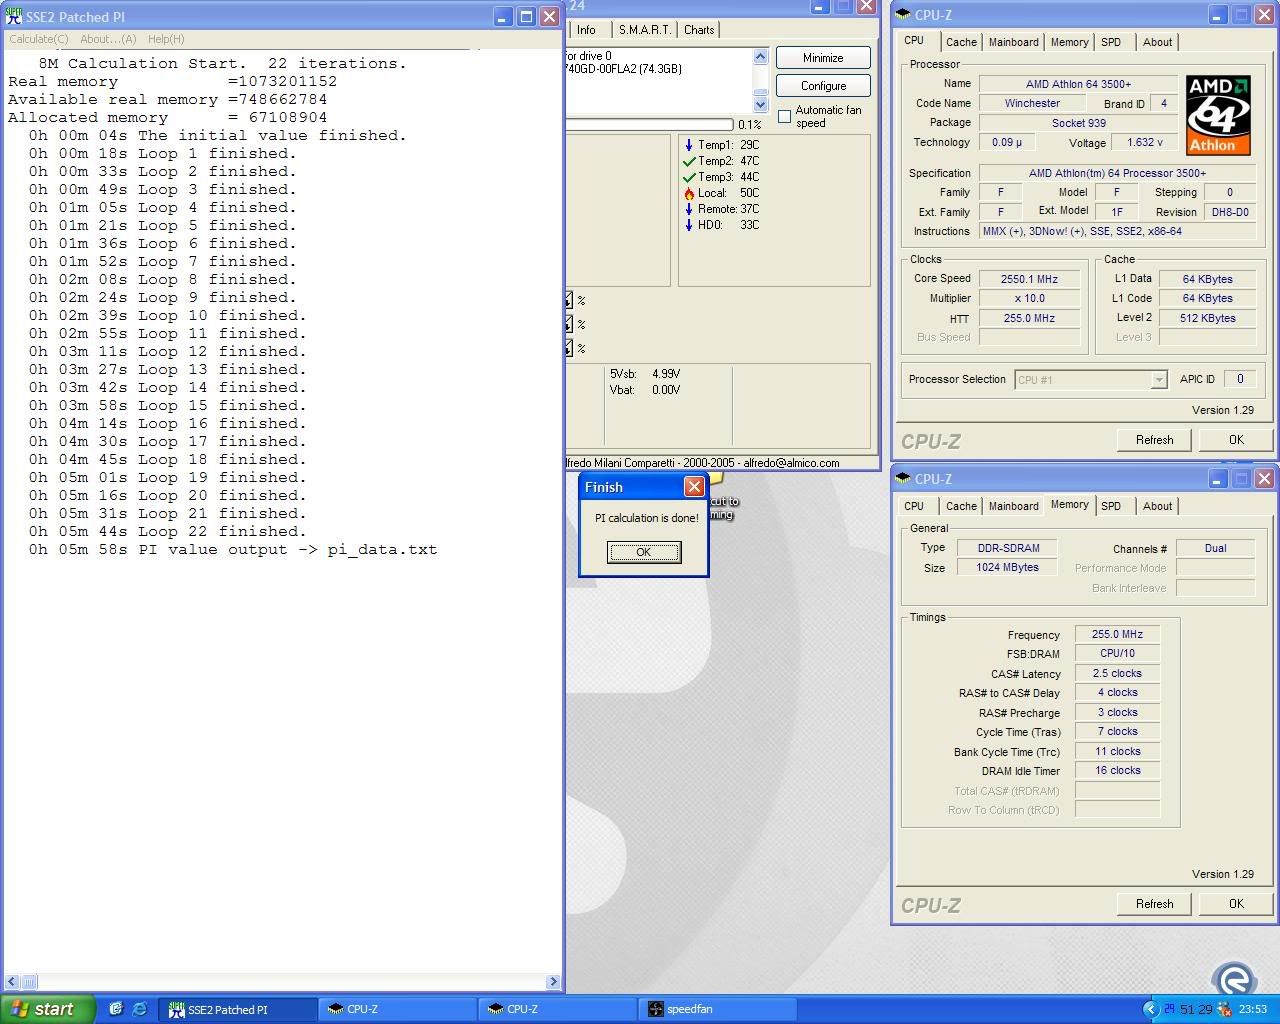Click the SSE2 Patched PI title bar icon
Viewport: 1280px width, 1024px height.
tap(14, 17)
